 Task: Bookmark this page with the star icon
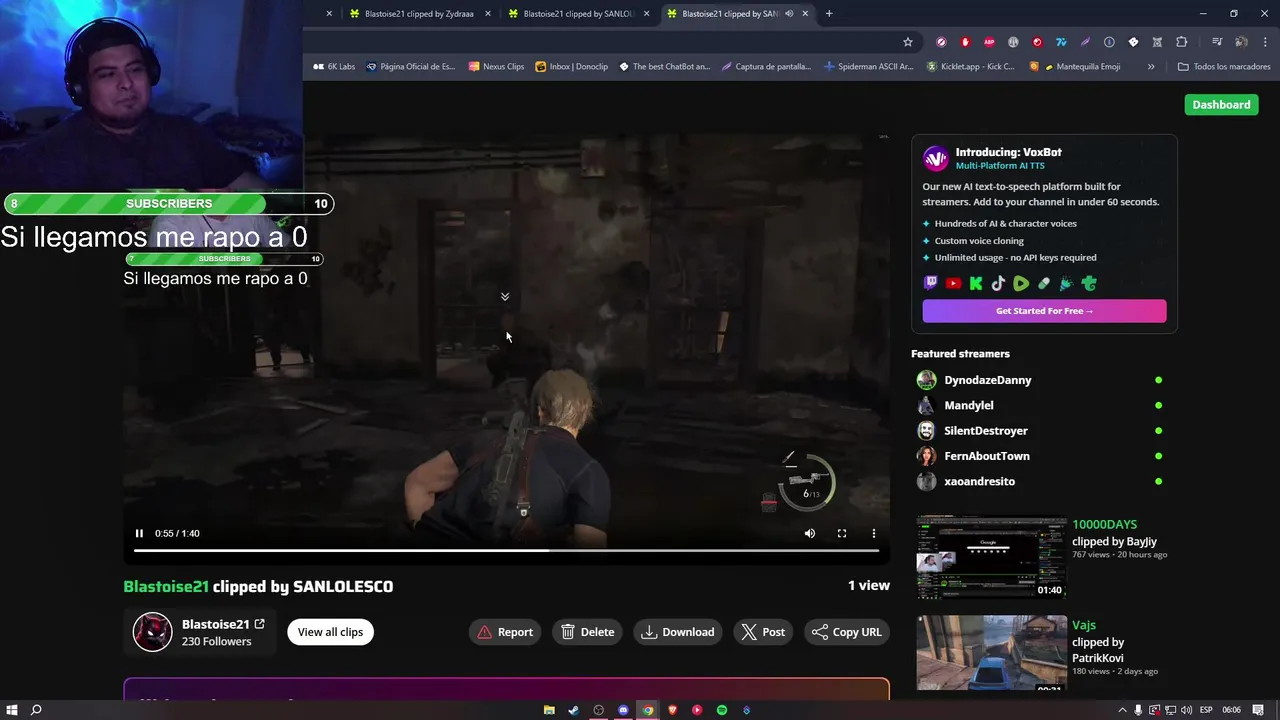point(908,42)
